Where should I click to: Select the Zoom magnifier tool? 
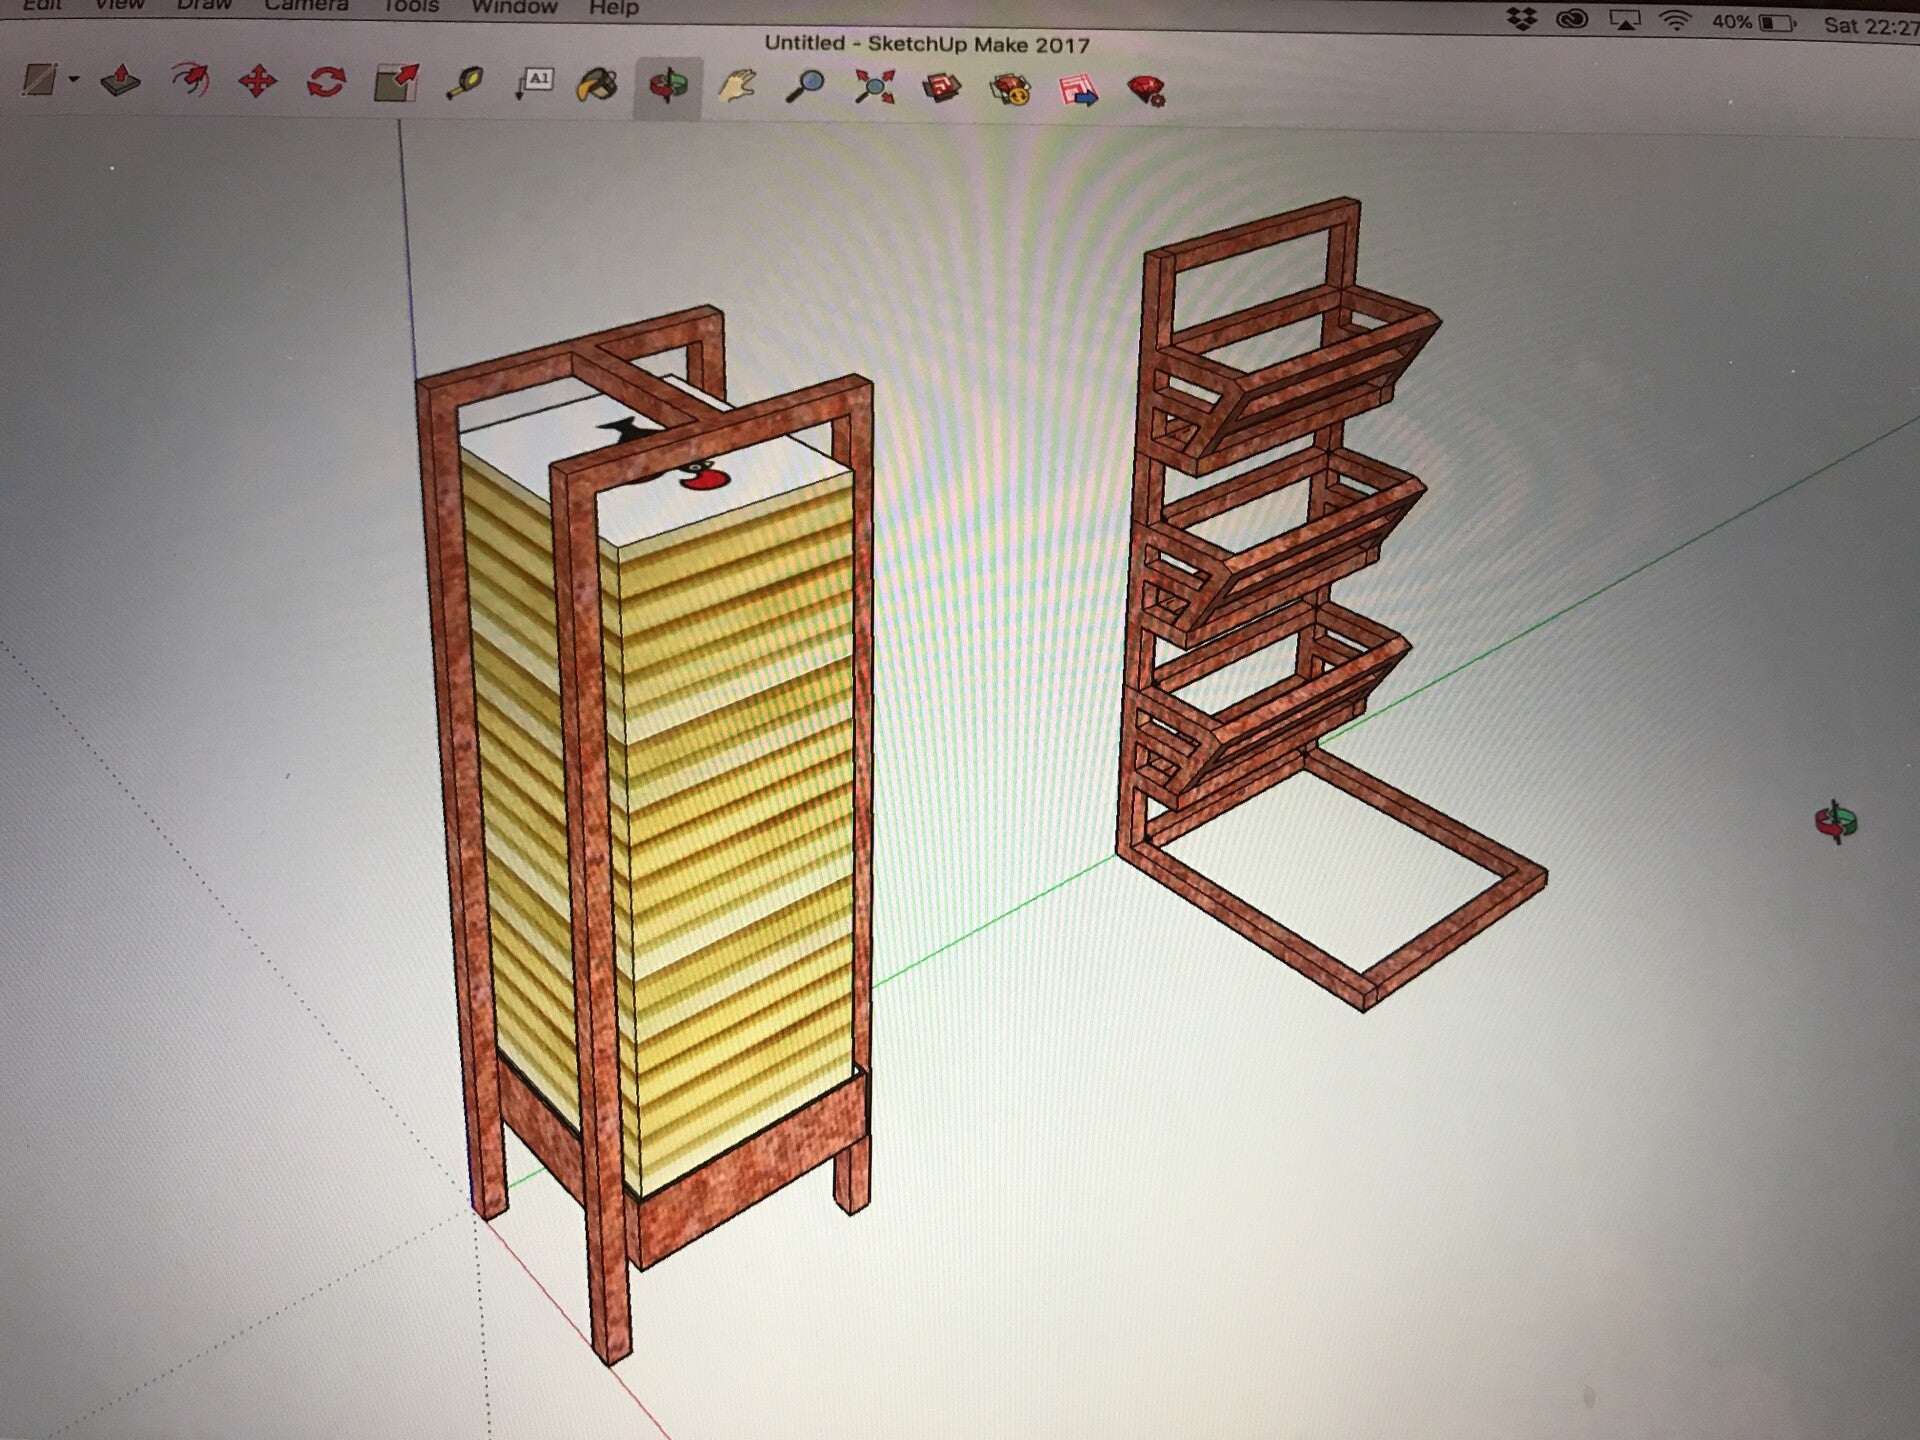pos(805,87)
